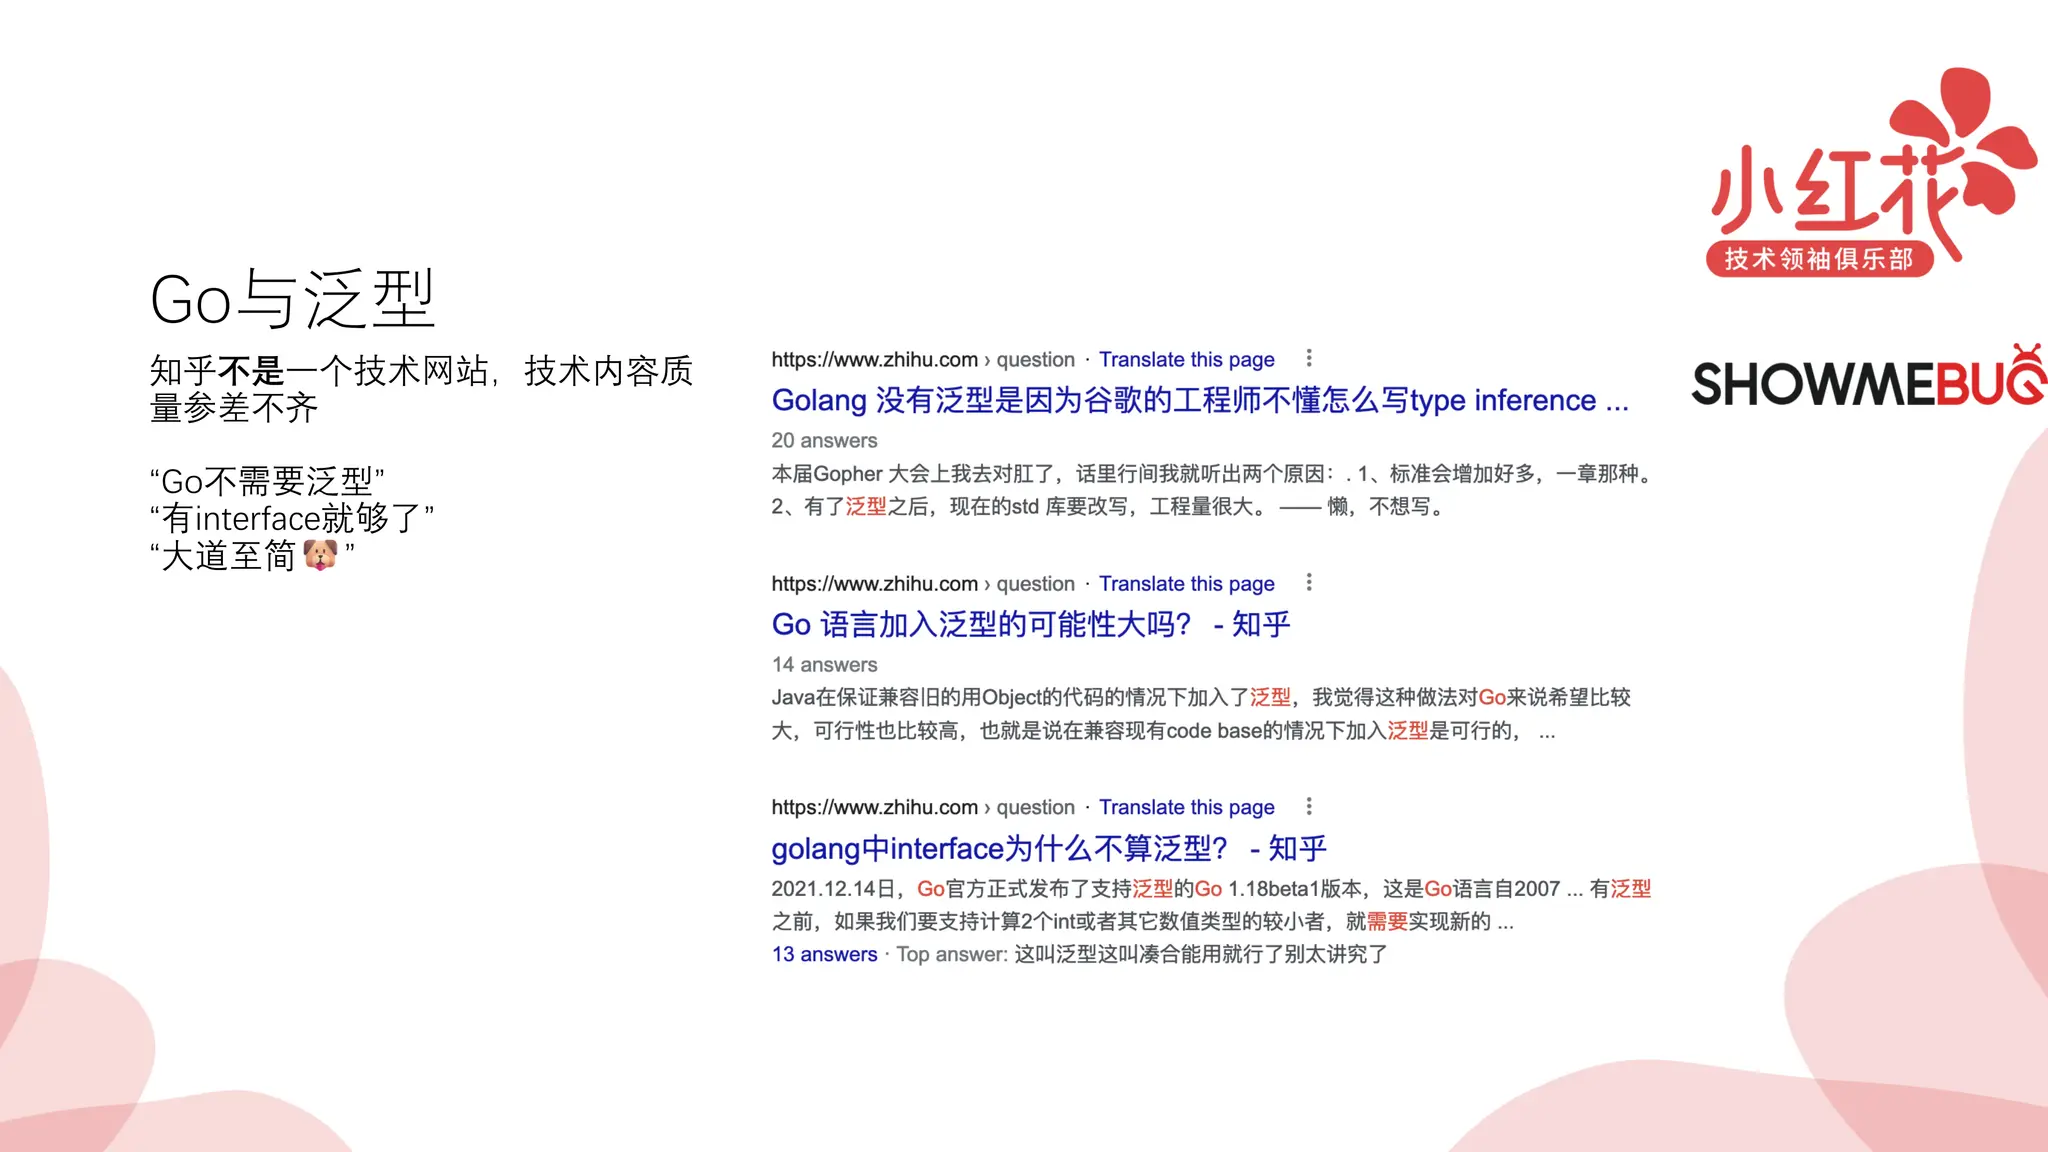Click the dog emoji after 大道至简

click(x=320, y=554)
